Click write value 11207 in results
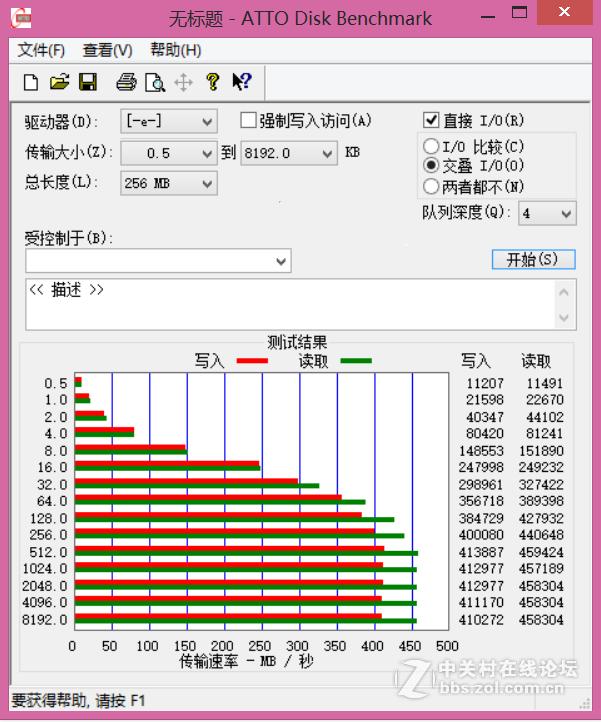 pos(485,383)
